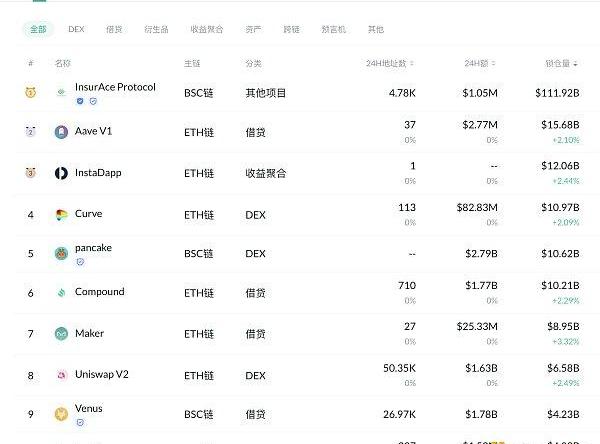Image resolution: width=600 pixels, height=444 pixels.
Task: Click the 分类 column header
Action: click(253, 64)
